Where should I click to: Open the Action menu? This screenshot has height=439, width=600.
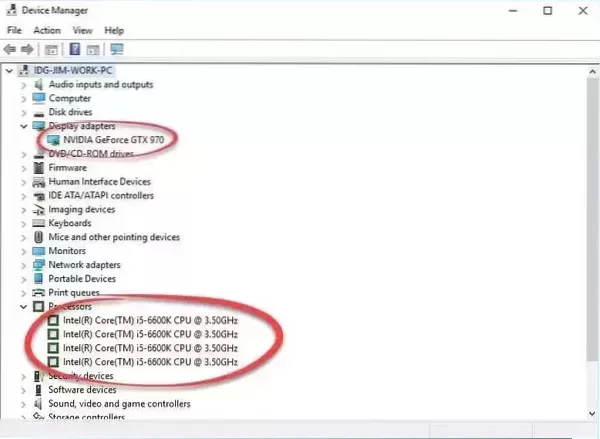(x=46, y=30)
